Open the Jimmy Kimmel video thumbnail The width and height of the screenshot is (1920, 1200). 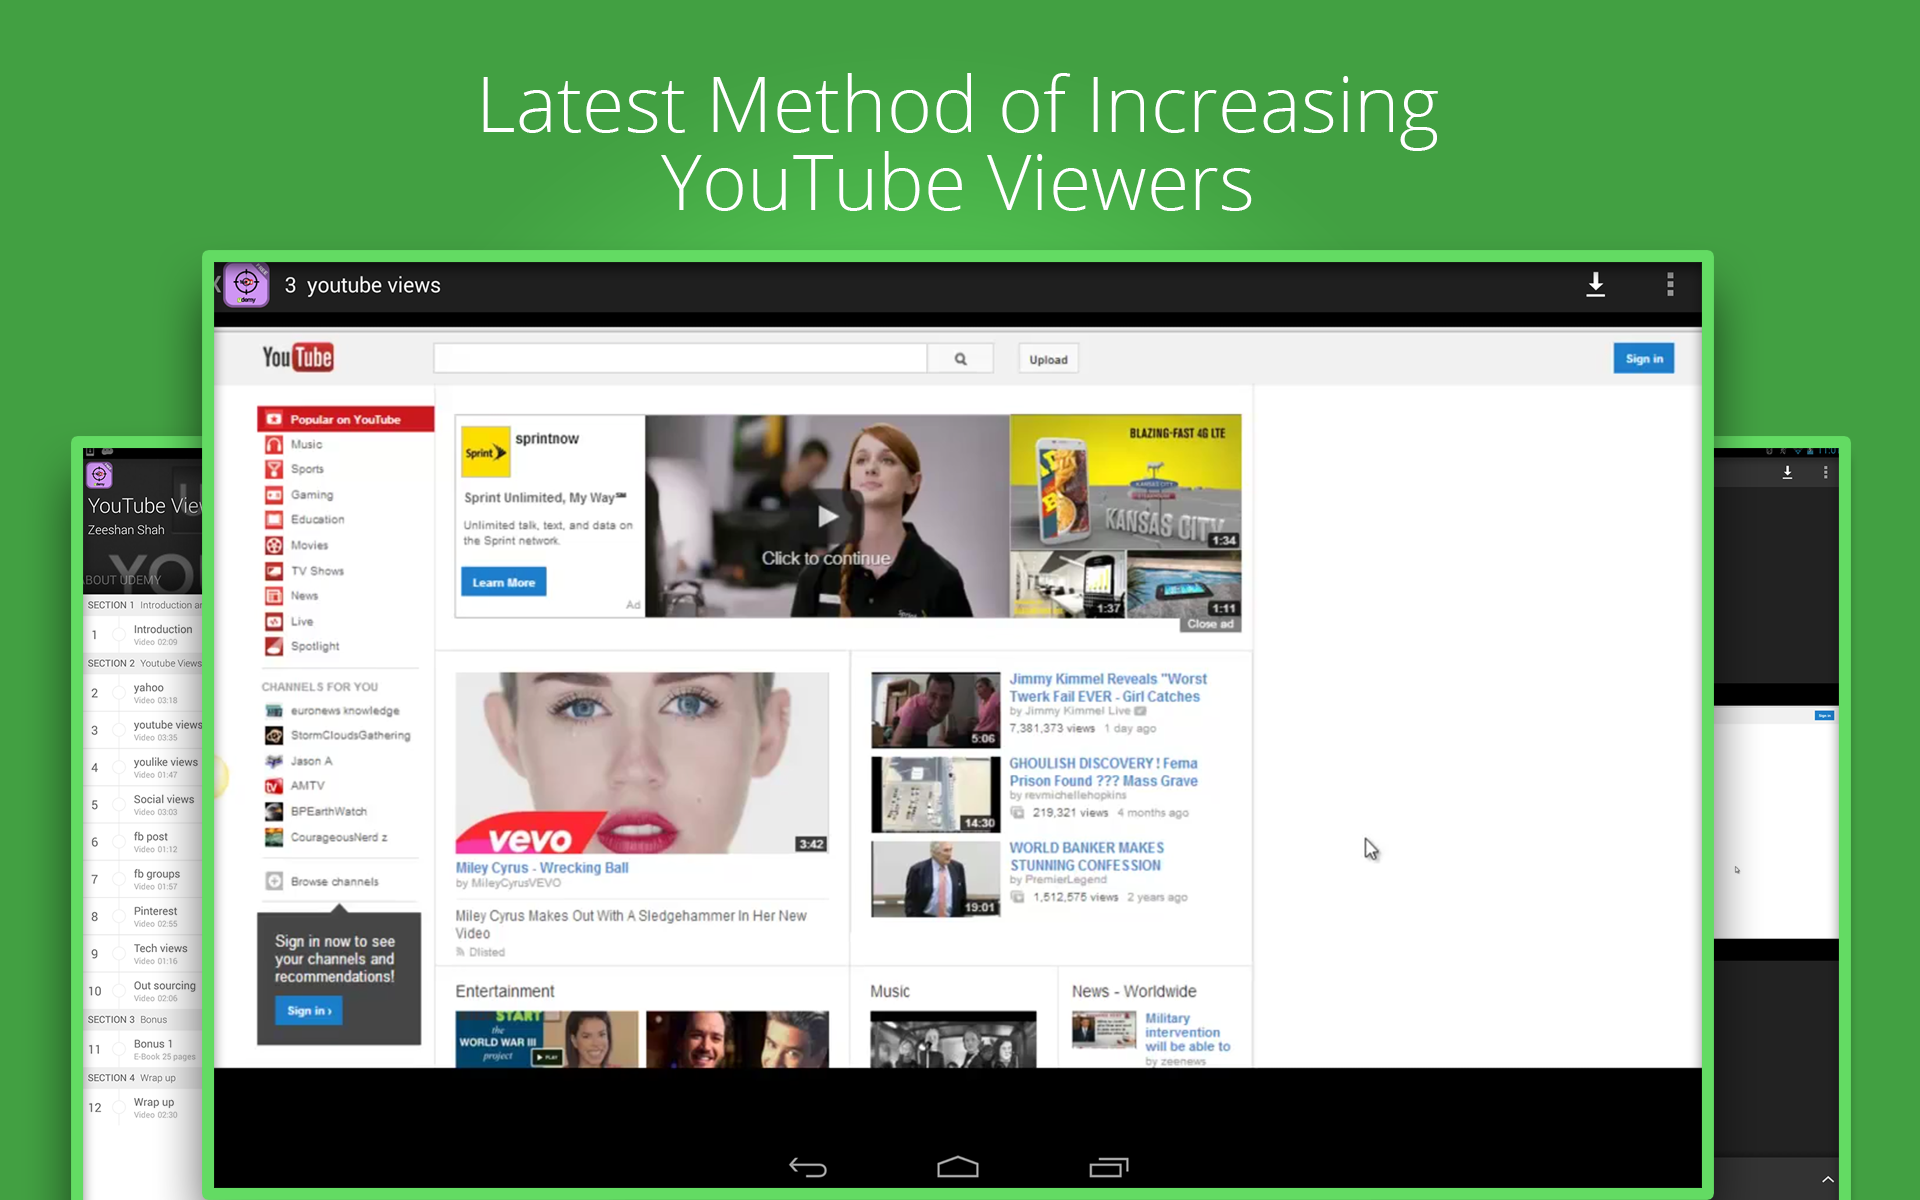(x=935, y=710)
